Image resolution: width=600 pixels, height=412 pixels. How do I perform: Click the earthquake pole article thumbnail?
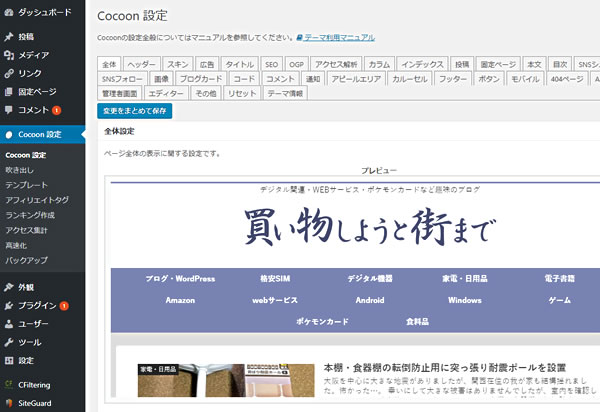(226, 380)
